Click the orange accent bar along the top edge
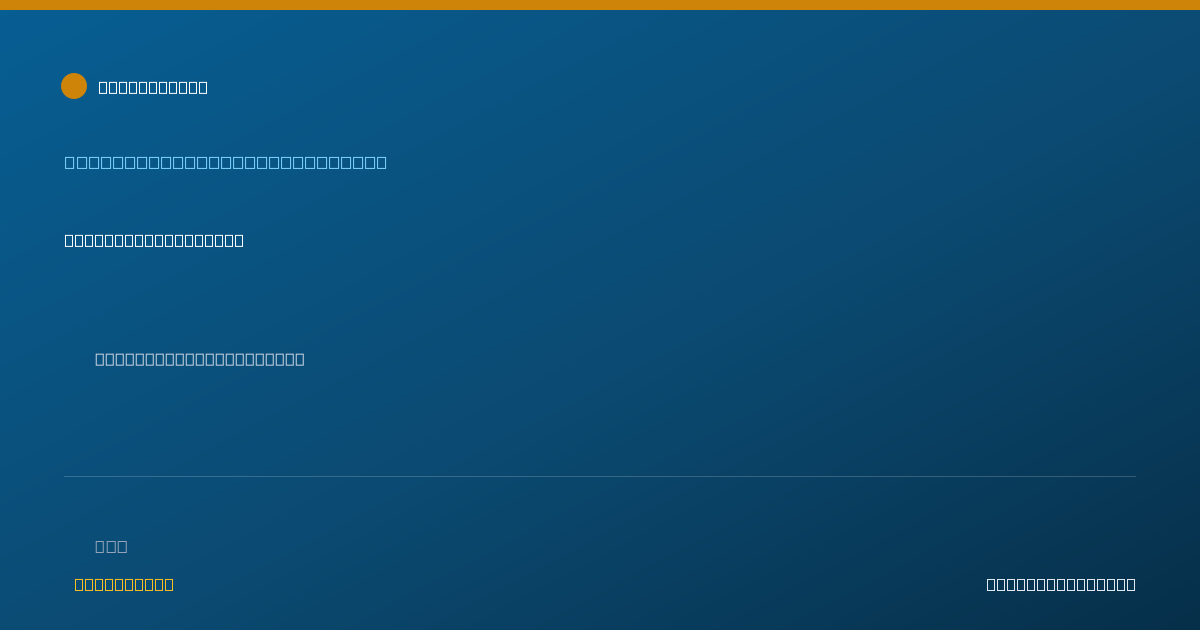Viewport: 1200px width, 630px height. [x=600, y=5]
